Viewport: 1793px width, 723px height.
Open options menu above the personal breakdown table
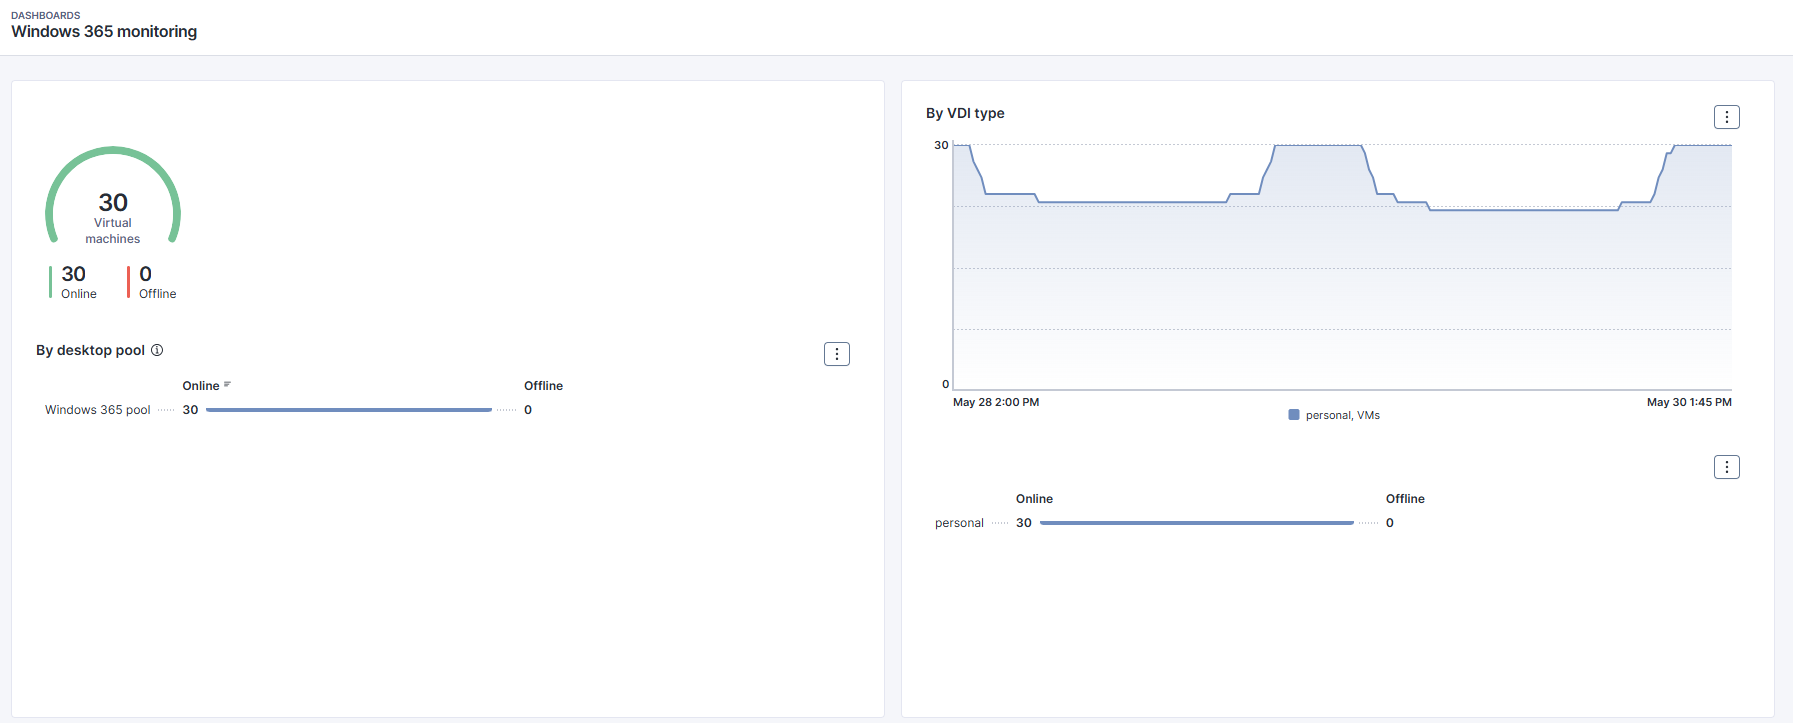tap(1726, 467)
